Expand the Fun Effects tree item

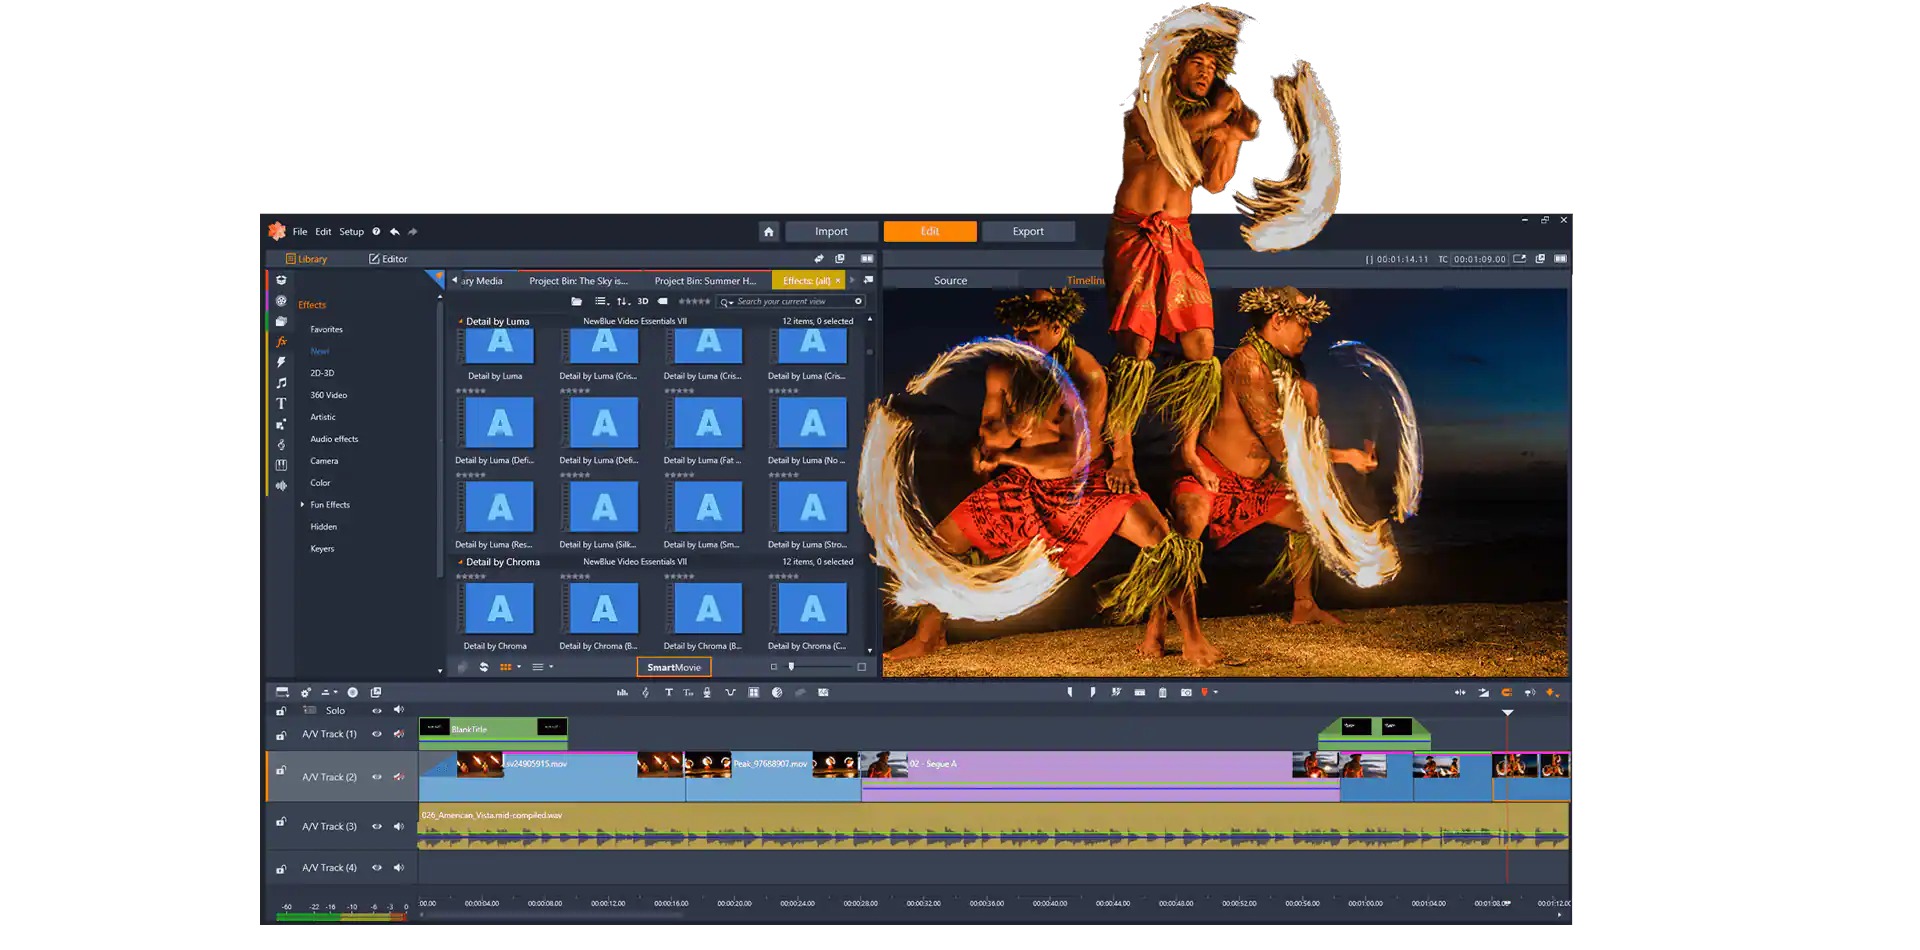tap(302, 505)
